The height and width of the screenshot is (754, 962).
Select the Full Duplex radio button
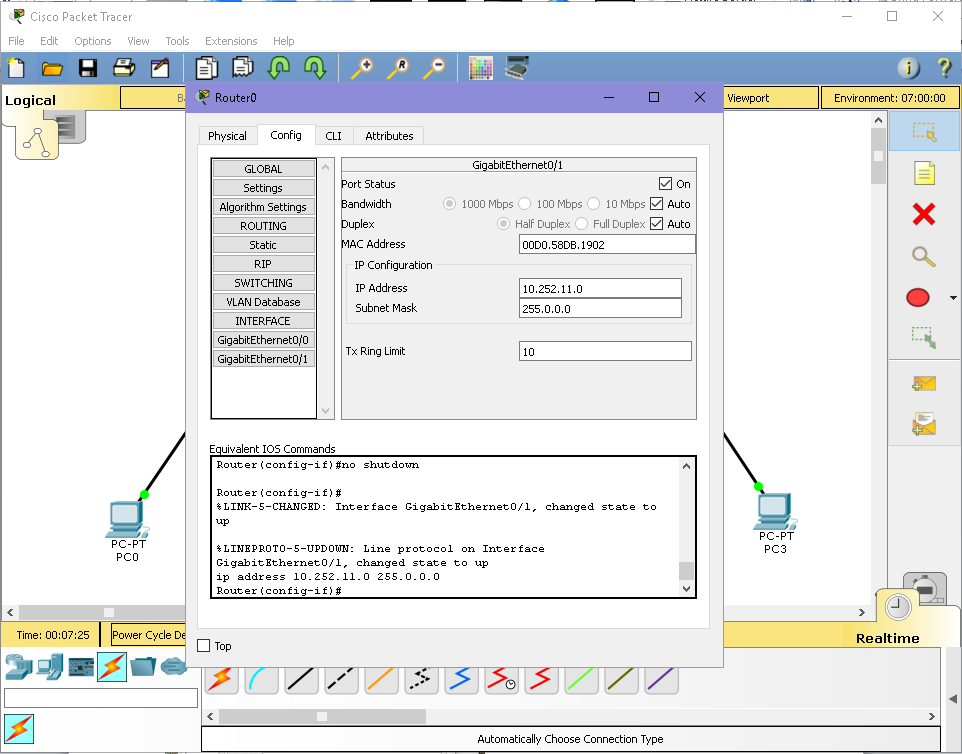point(582,224)
